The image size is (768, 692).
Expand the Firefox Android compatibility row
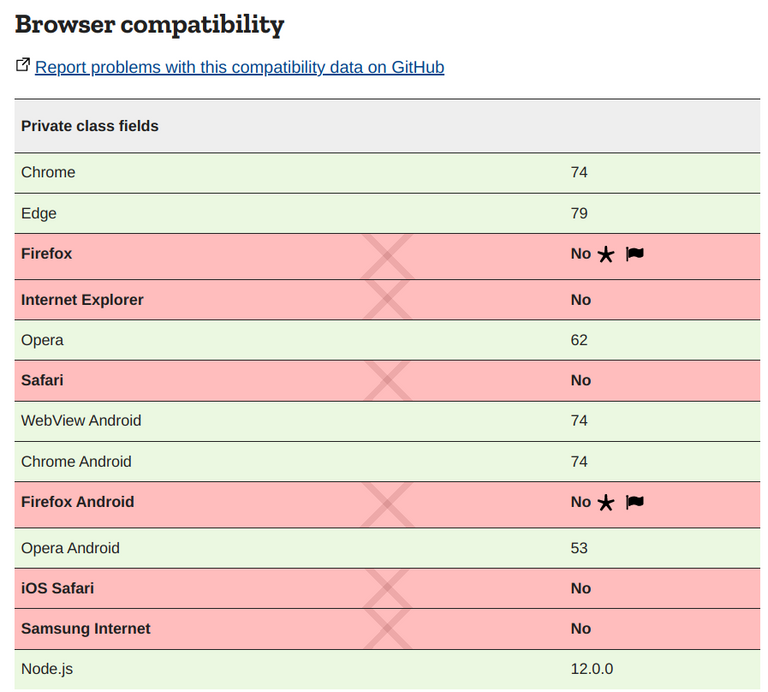77,502
